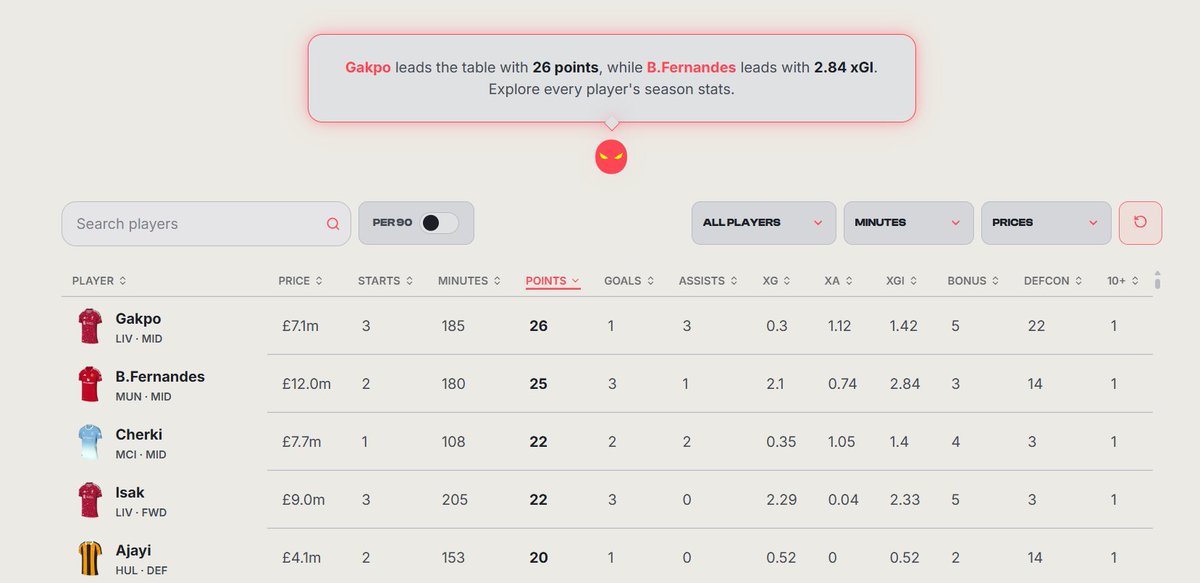Click Isak's Liverpool shirt icon
This screenshot has height=583, width=1200.
coord(90,500)
